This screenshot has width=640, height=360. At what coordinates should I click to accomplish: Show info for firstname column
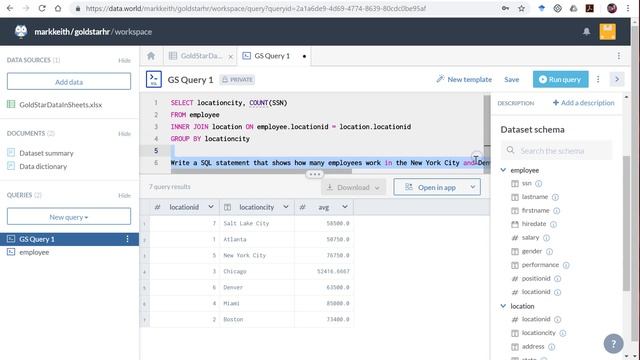[556, 211]
